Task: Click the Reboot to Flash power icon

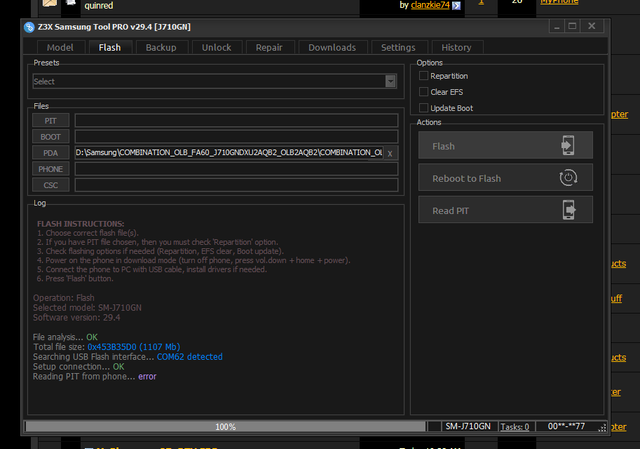Action: [568, 178]
